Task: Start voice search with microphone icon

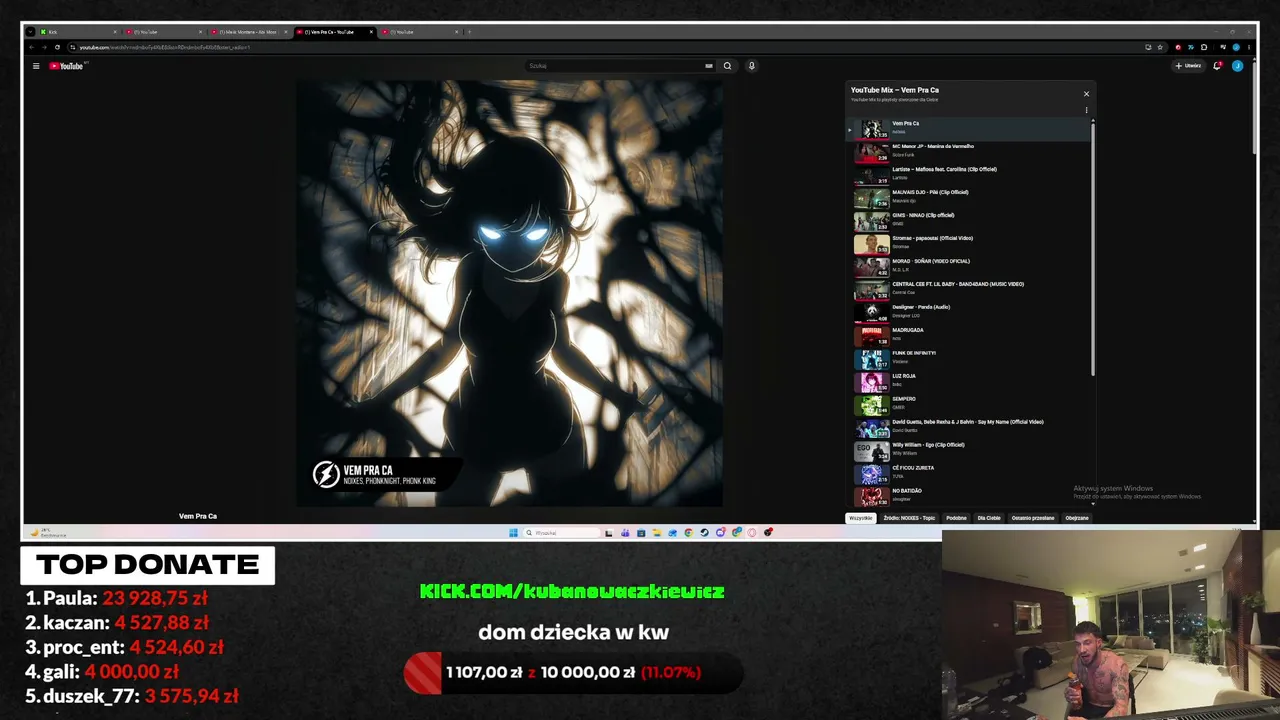Action: [x=752, y=66]
